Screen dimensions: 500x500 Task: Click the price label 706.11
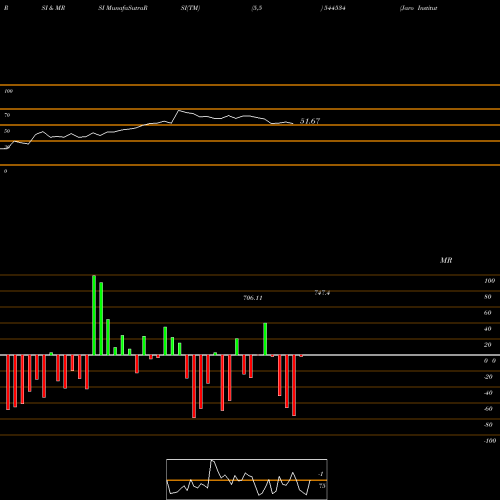tap(253, 298)
